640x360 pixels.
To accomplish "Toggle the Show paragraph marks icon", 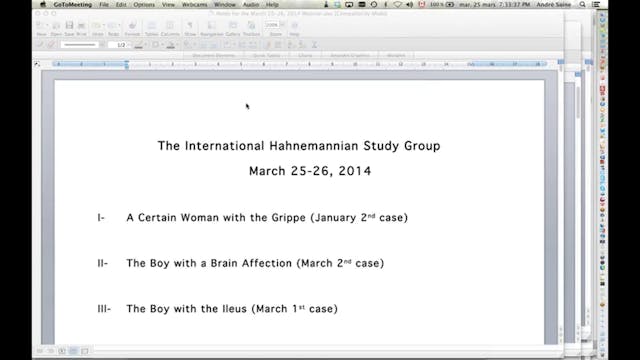I will tap(190, 26).
